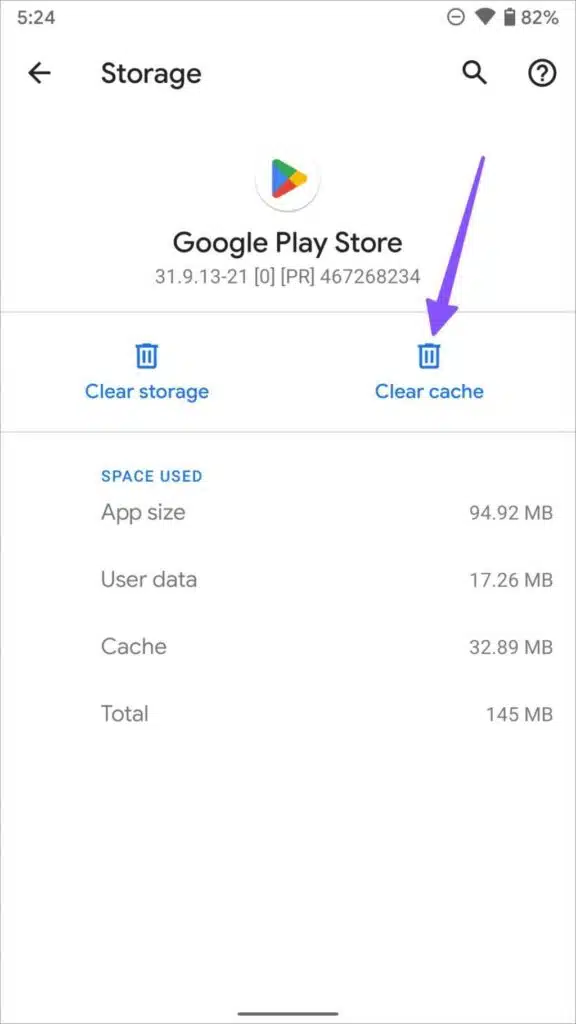The image size is (576, 1024).
Task: Tap the back arrow icon
Action: click(x=39, y=74)
